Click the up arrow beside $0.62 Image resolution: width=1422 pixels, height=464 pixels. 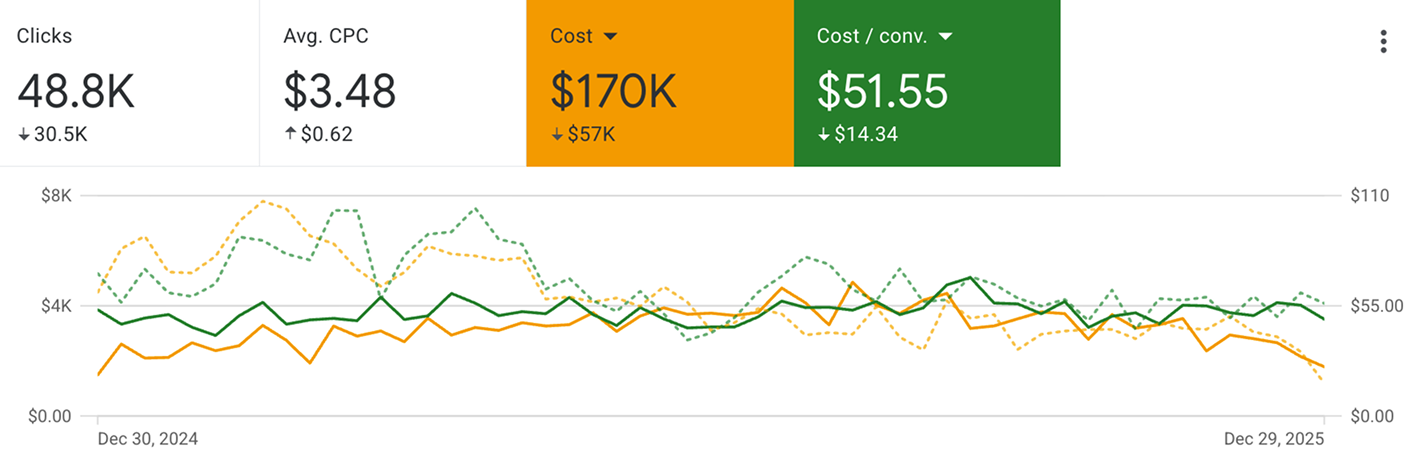coord(290,135)
